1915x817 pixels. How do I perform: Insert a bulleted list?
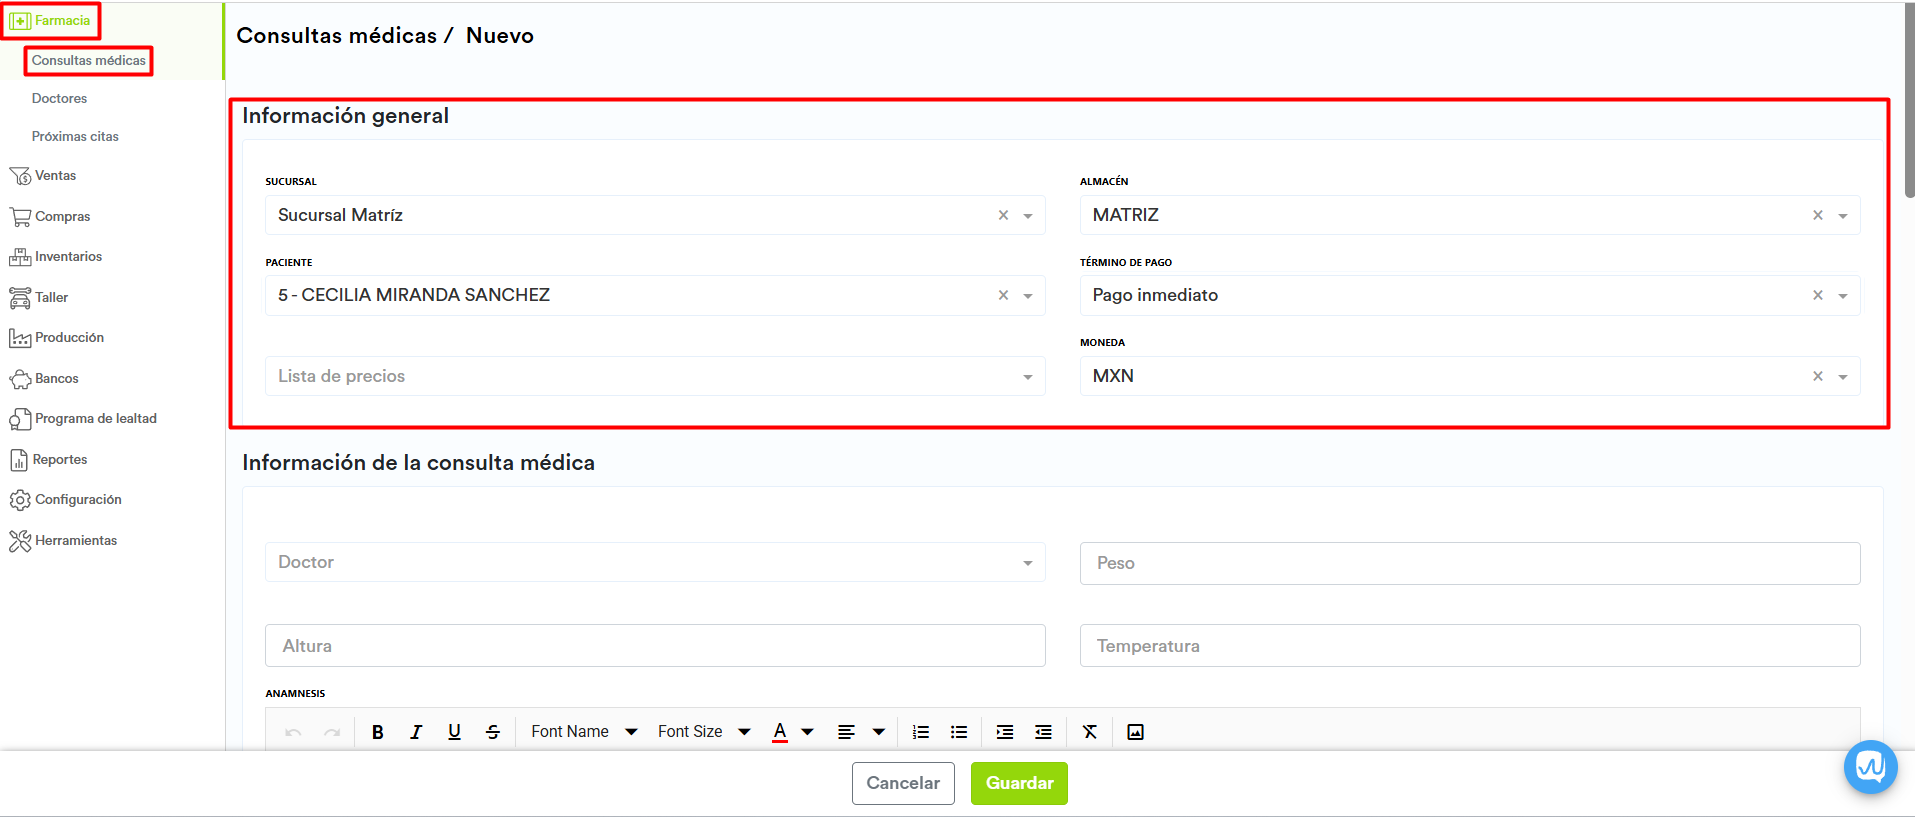tap(959, 732)
